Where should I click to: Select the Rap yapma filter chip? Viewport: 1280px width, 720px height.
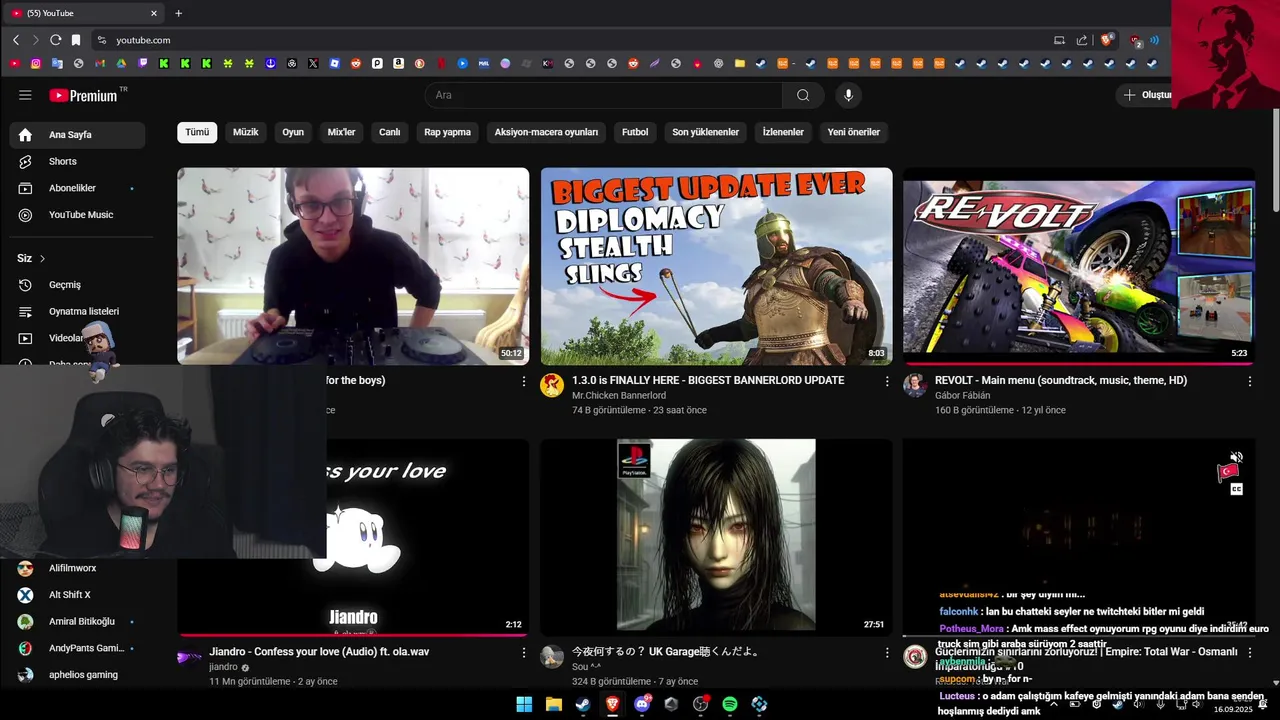tap(447, 132)
